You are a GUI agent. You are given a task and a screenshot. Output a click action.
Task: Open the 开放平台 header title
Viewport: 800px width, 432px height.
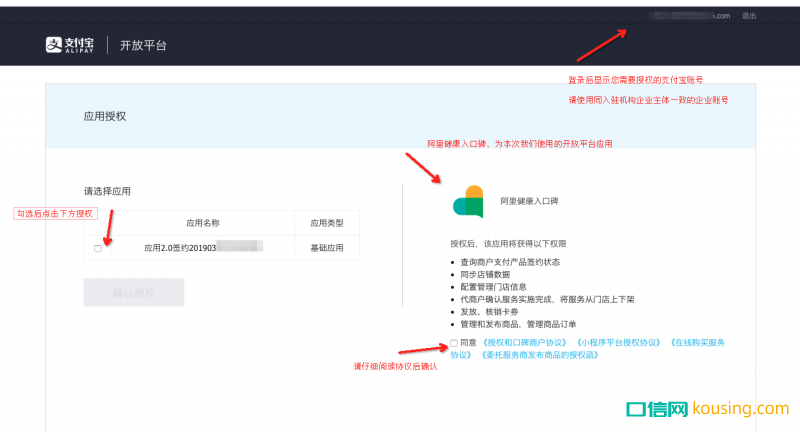(143, 45)
